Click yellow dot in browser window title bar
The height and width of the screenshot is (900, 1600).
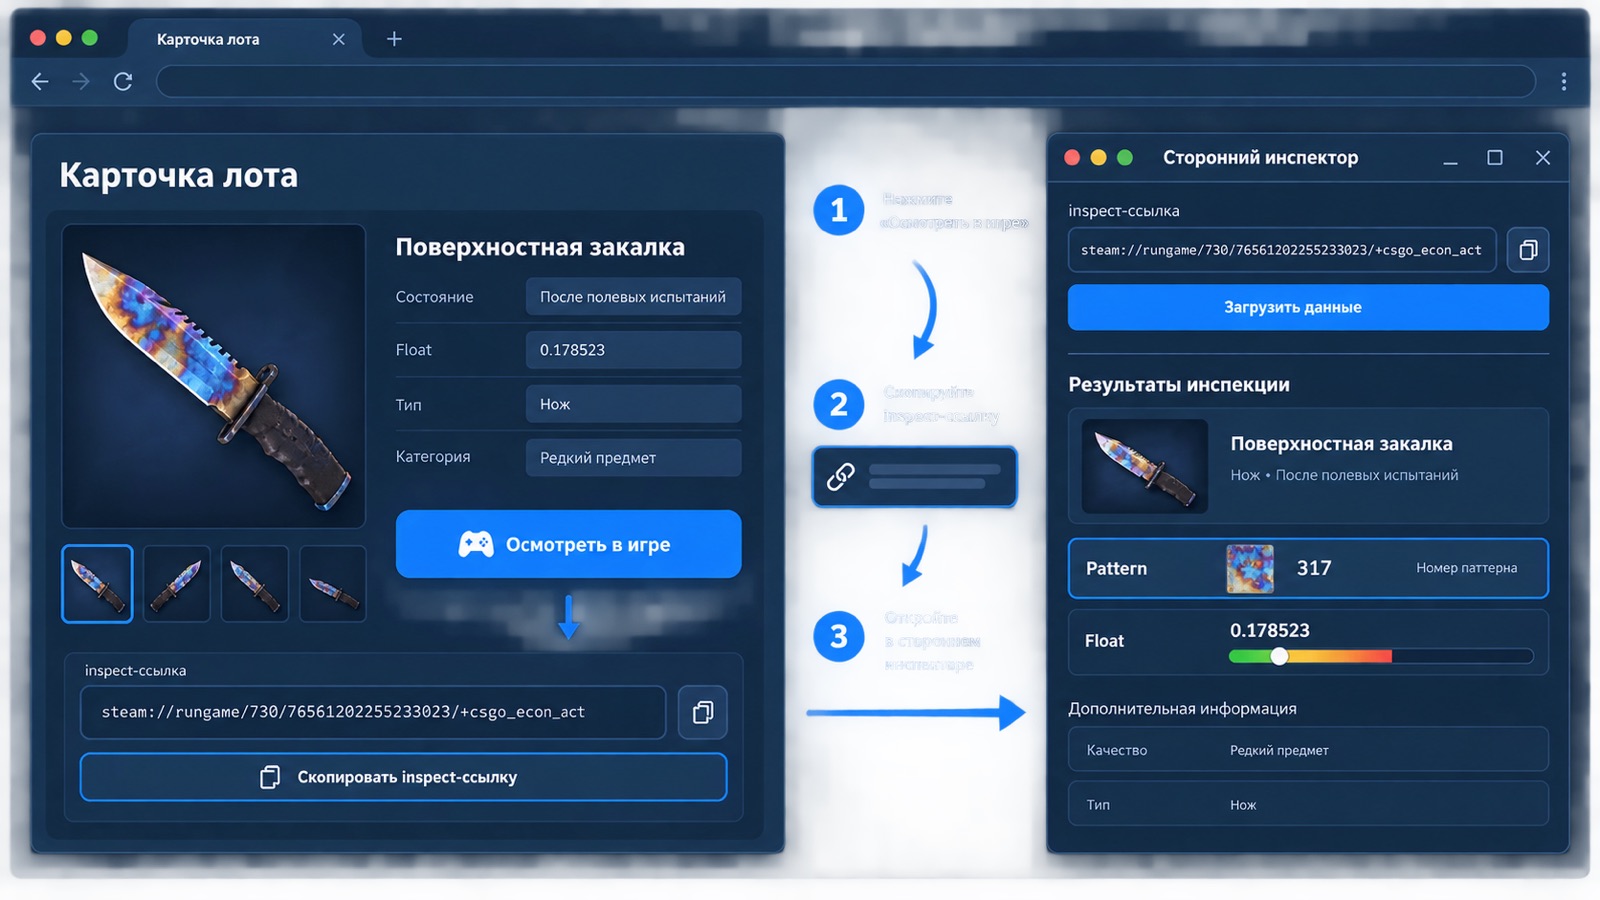click(x=64, y=38)
